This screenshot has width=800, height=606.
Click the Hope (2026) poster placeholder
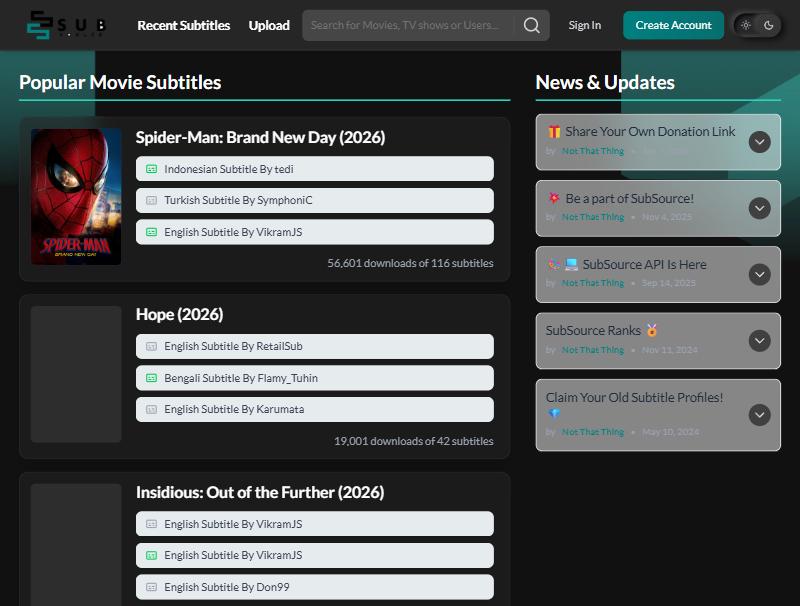76,374
